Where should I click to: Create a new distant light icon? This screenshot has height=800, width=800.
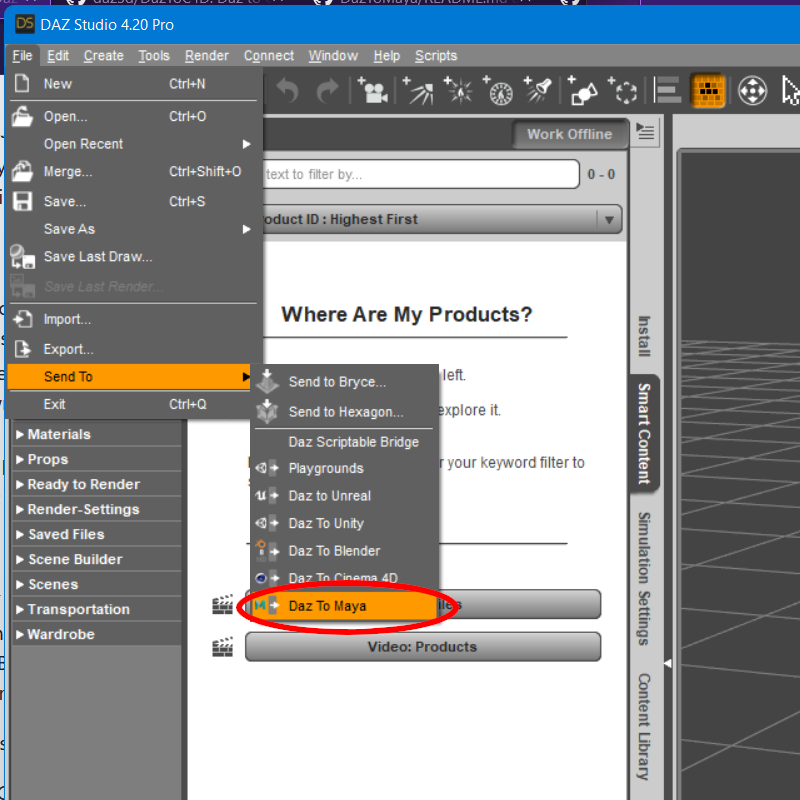click(x=418, y=91)
